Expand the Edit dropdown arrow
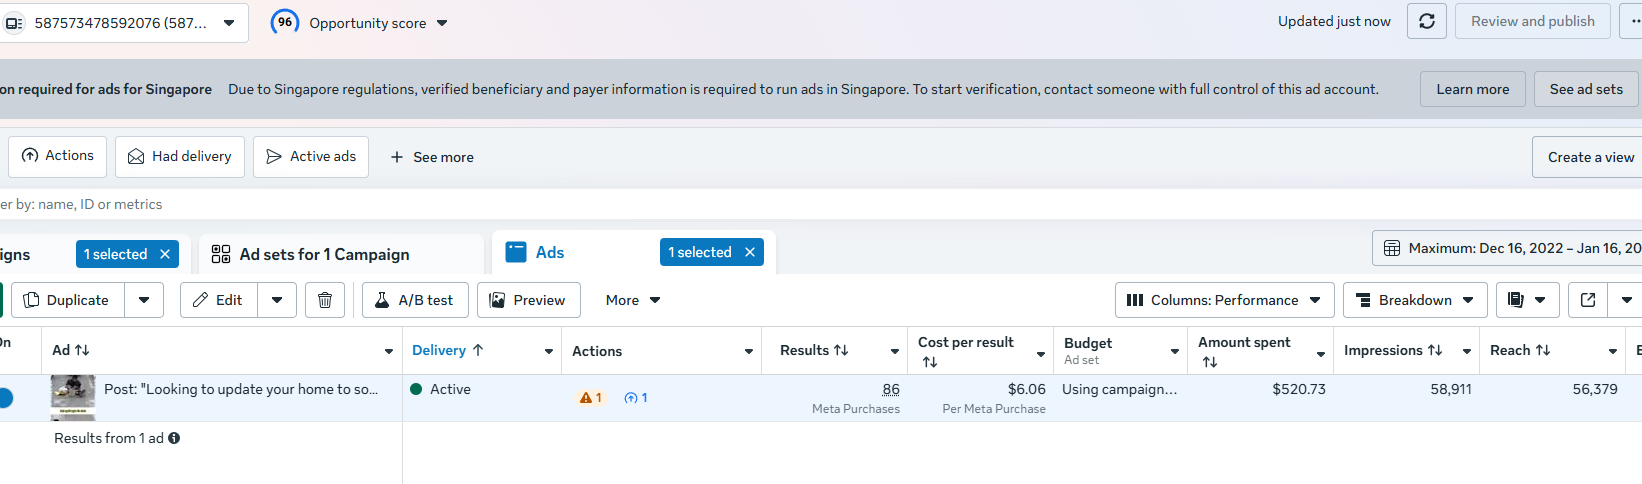This screenshot has height=484, width=1642. pyautogui.click(x=277, y=300)
